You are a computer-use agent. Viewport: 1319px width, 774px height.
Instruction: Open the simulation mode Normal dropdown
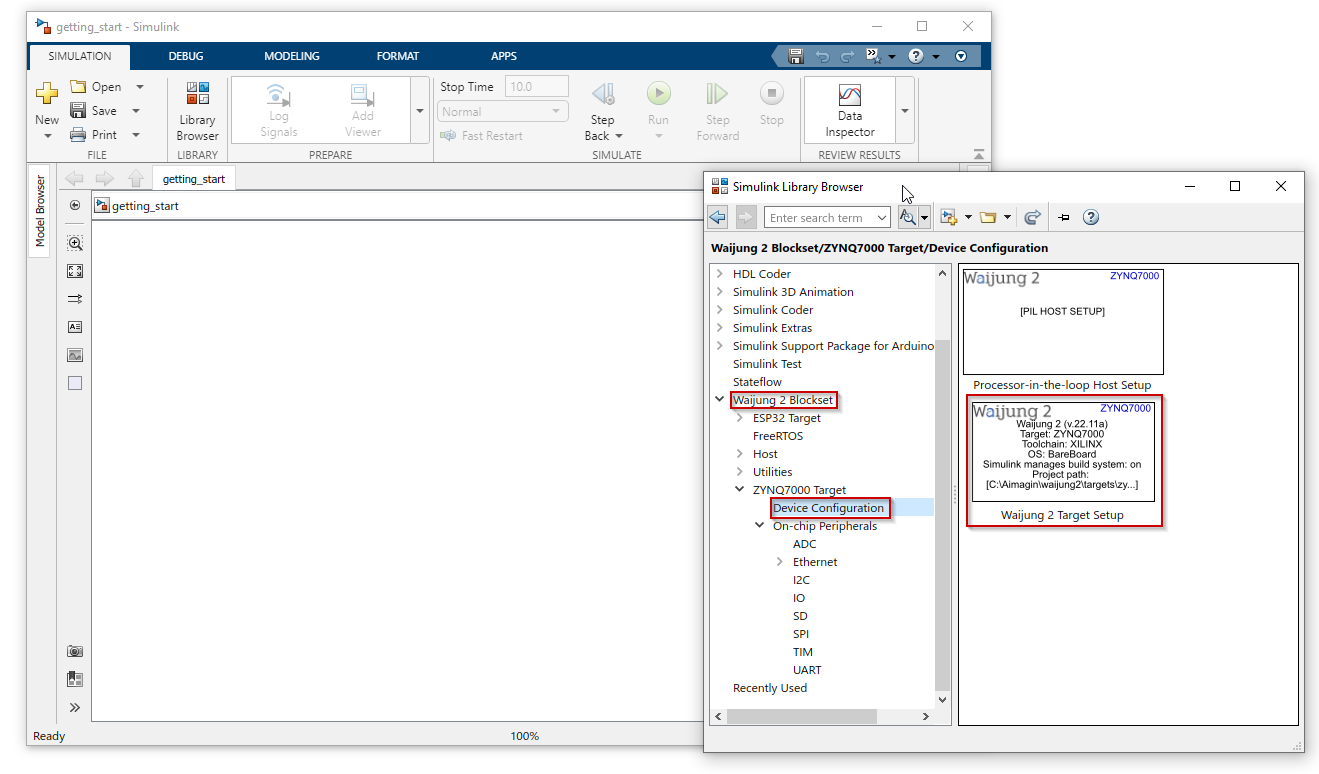[503, 112]
